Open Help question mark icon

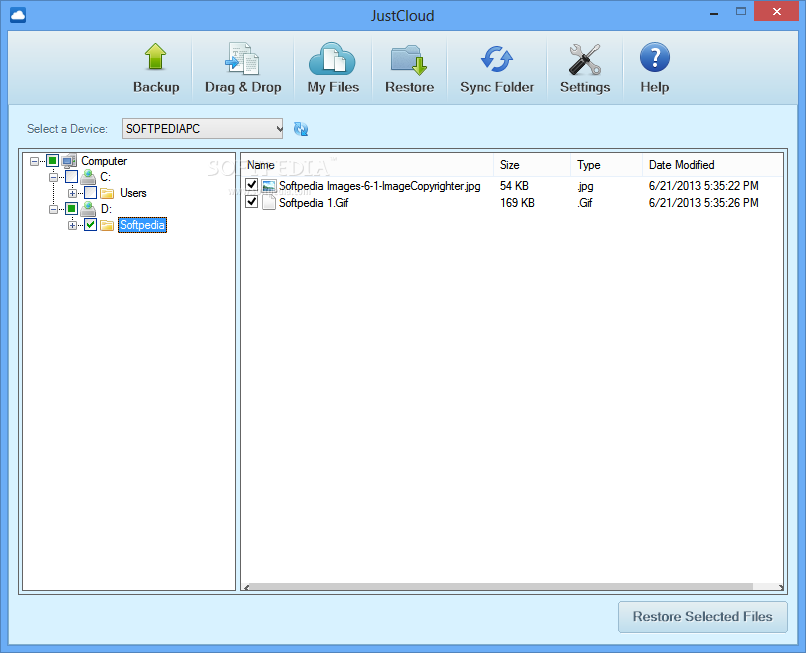(654, 68)
